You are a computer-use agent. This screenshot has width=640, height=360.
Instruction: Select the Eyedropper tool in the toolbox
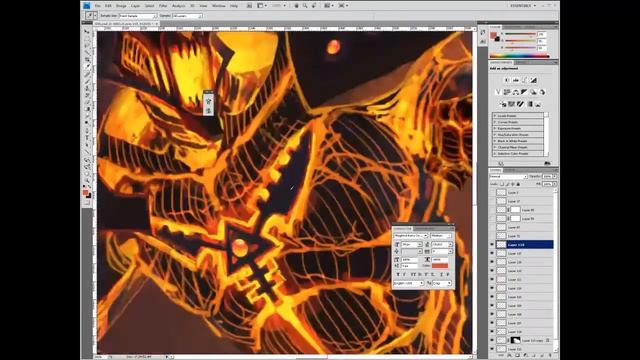[87, 66]
